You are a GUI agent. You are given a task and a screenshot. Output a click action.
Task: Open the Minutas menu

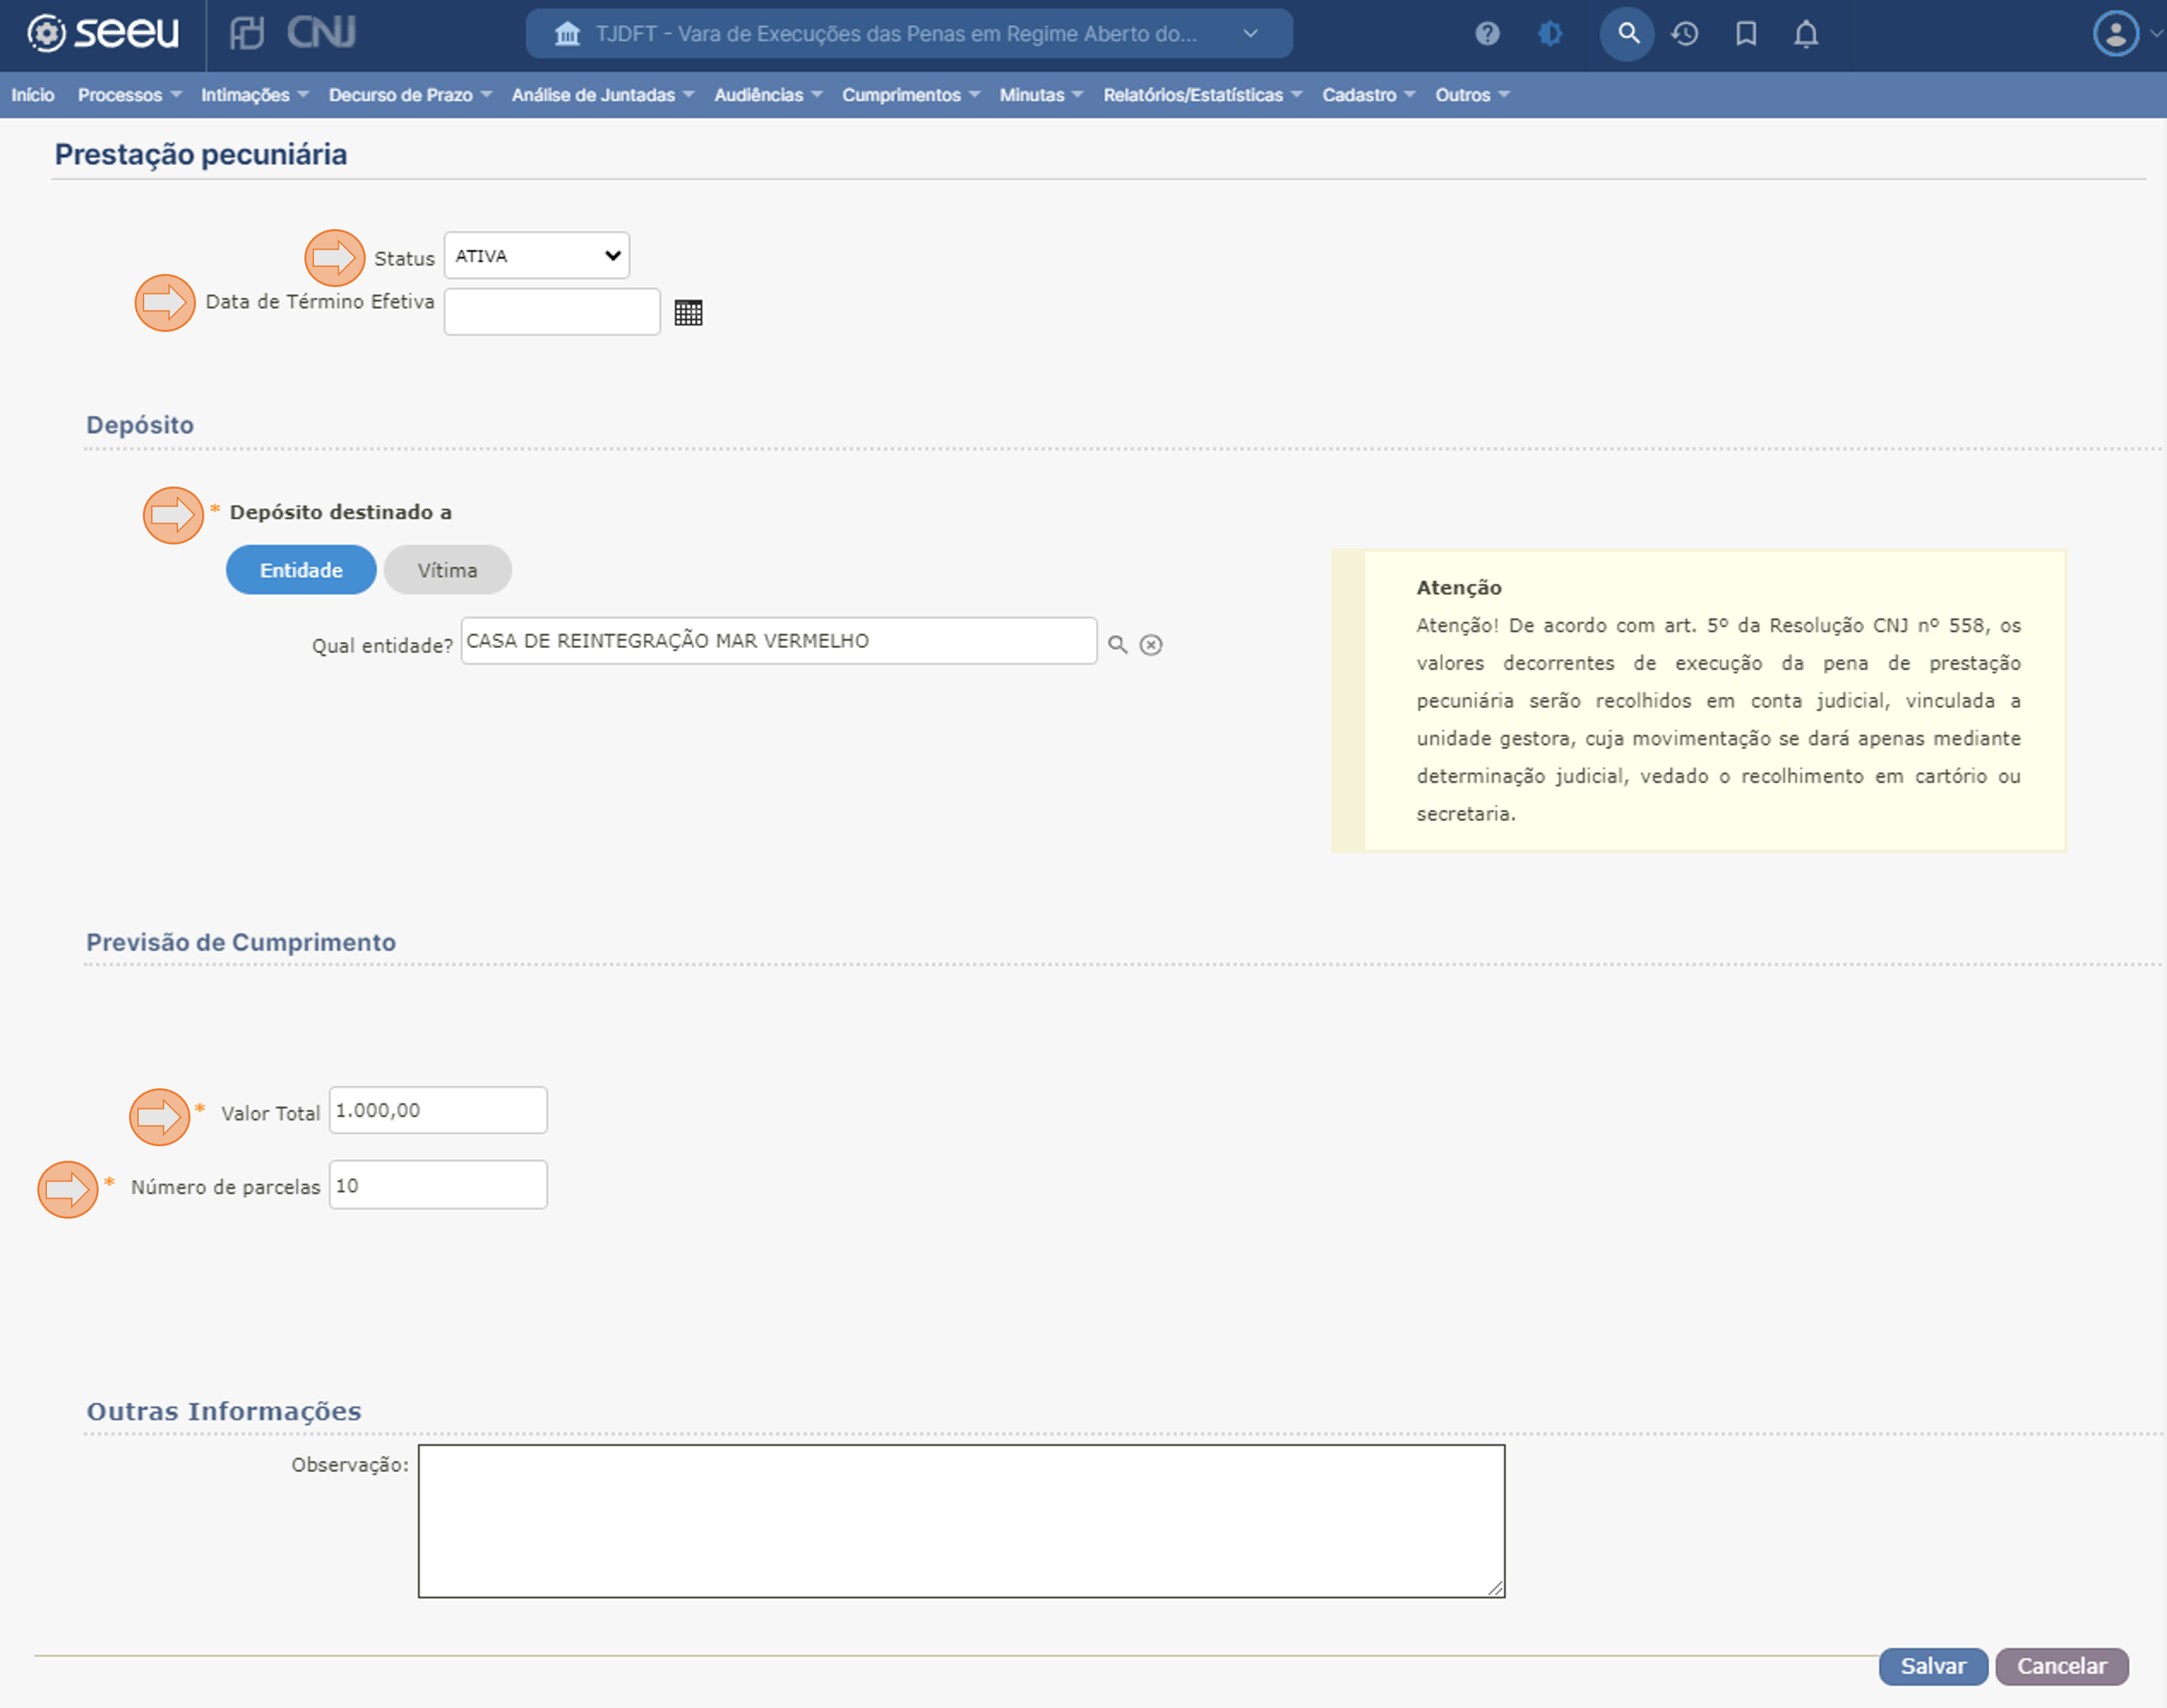click(1041, 95)
